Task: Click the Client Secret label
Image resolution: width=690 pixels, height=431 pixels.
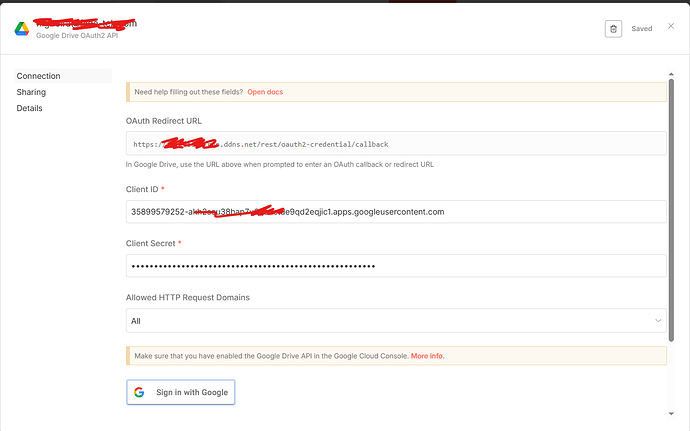Action: [x=150, y=243]
